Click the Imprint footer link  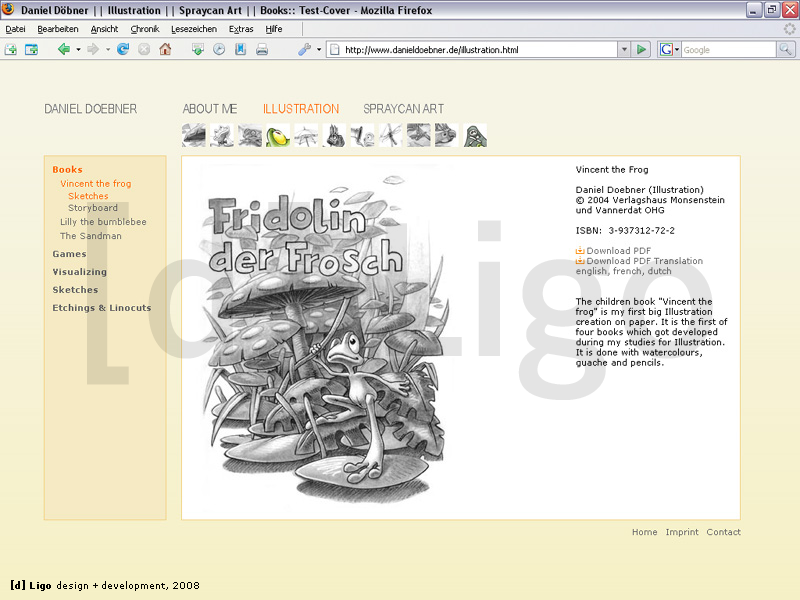pyautogui.click(x=682, y=532)
